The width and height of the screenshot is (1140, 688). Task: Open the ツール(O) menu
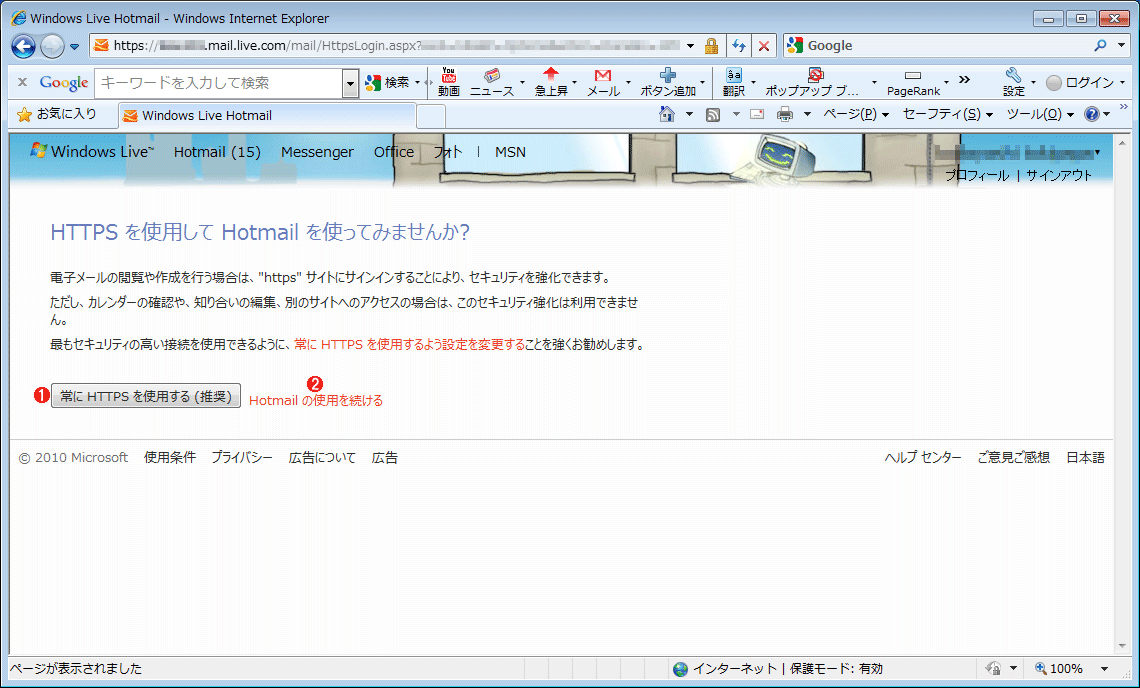[1040, 114]
